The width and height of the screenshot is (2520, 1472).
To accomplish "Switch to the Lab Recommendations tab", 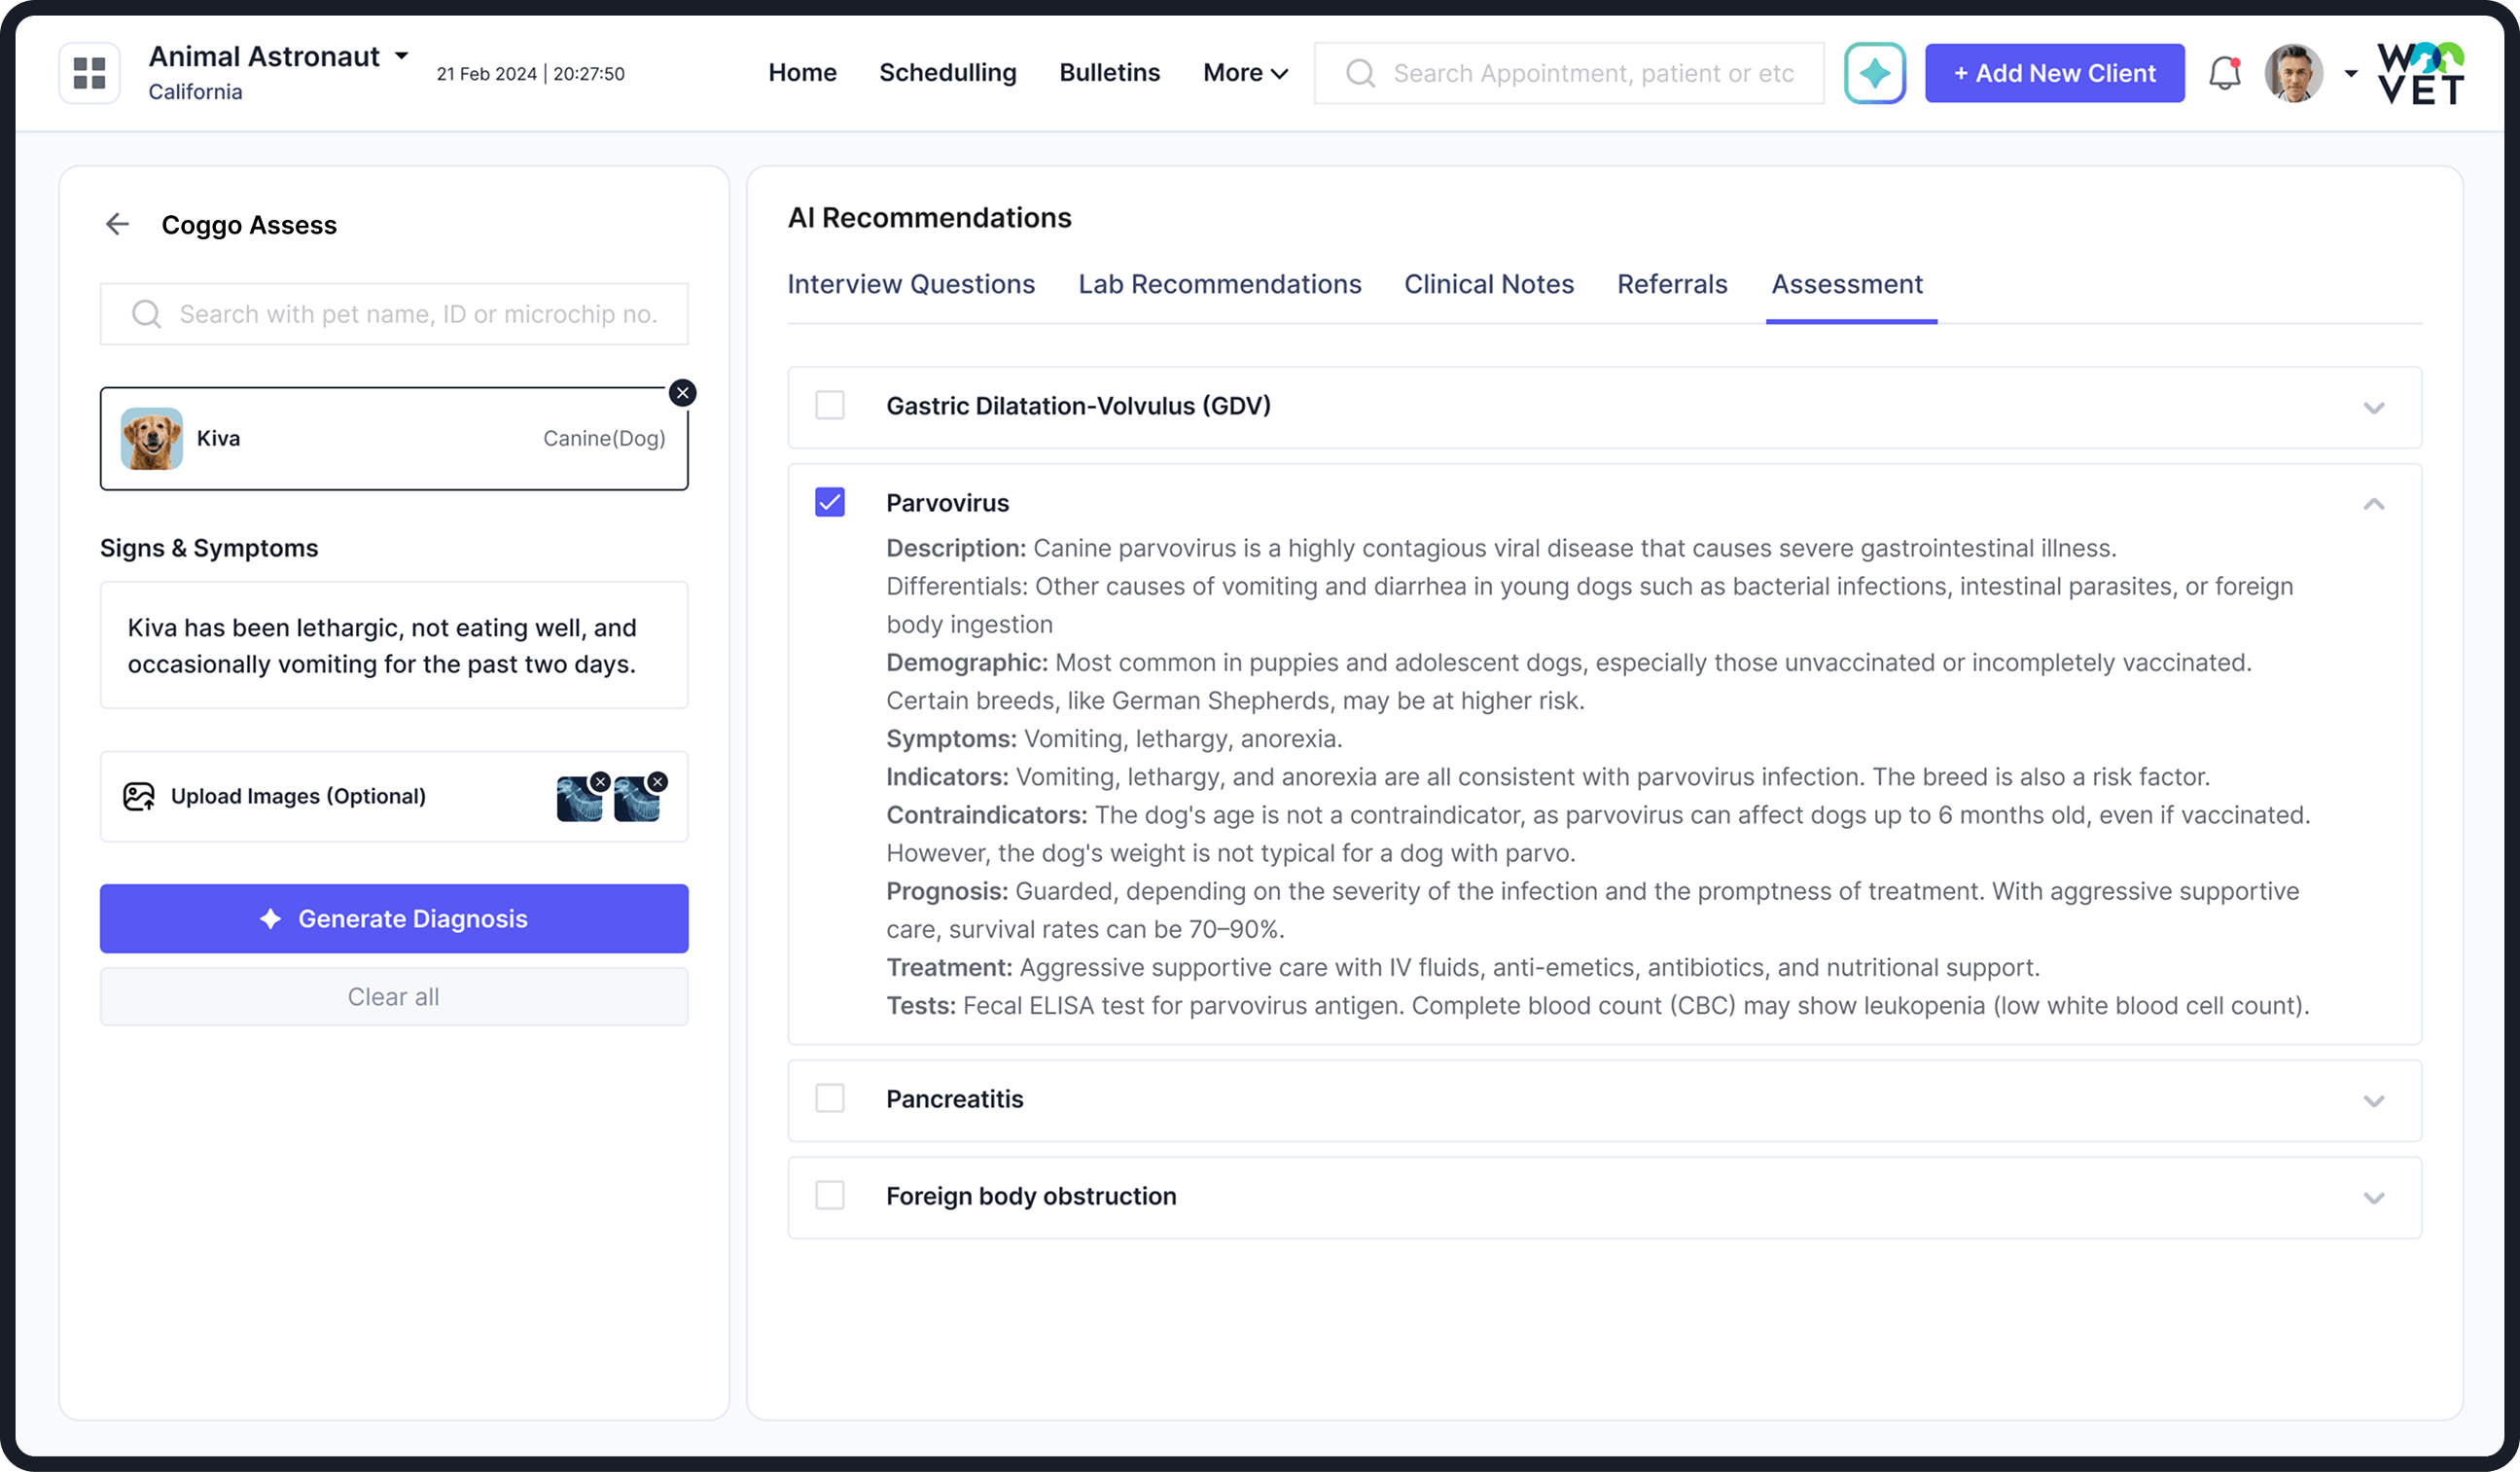I will 1219,284.
